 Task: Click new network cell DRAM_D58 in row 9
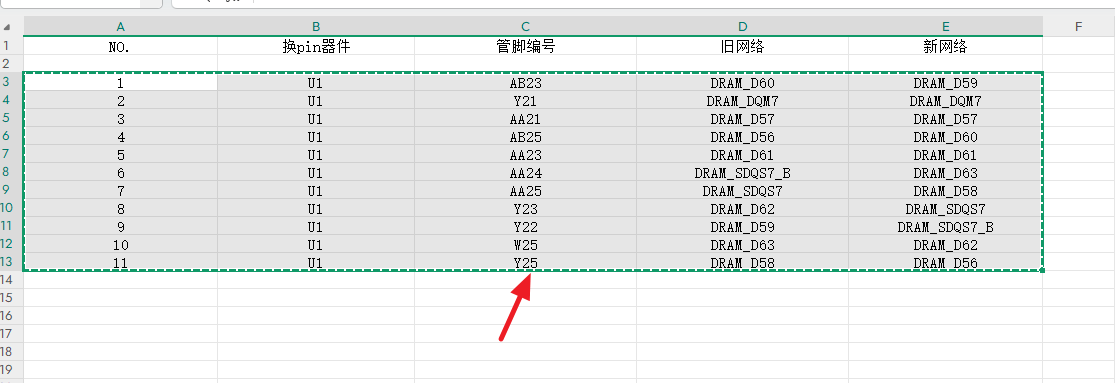coord(946,191)
